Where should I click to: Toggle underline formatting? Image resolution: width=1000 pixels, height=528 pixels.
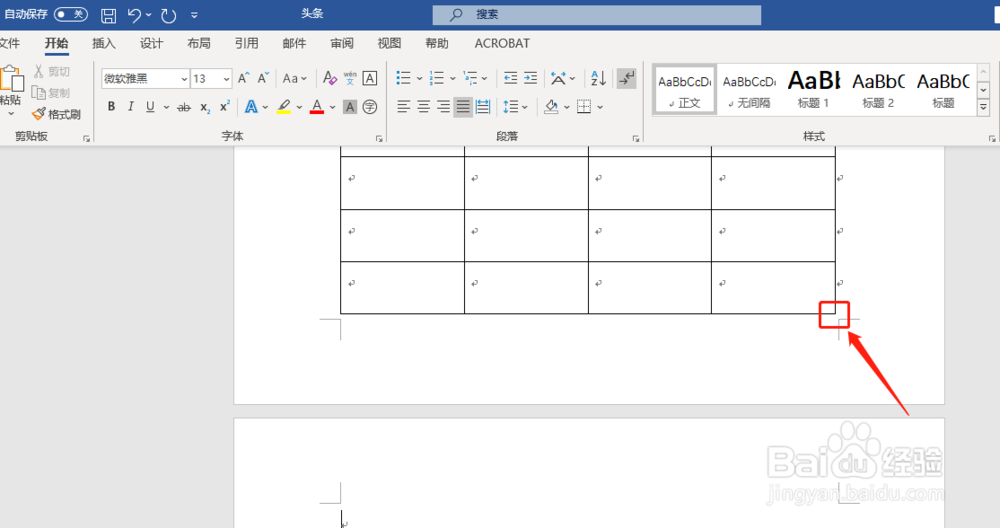[150, 106]
